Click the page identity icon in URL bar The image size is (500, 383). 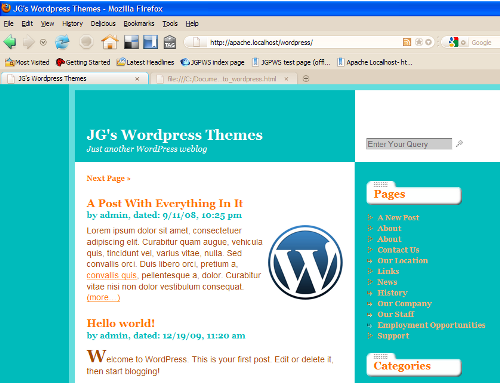(x=196, y=42)
